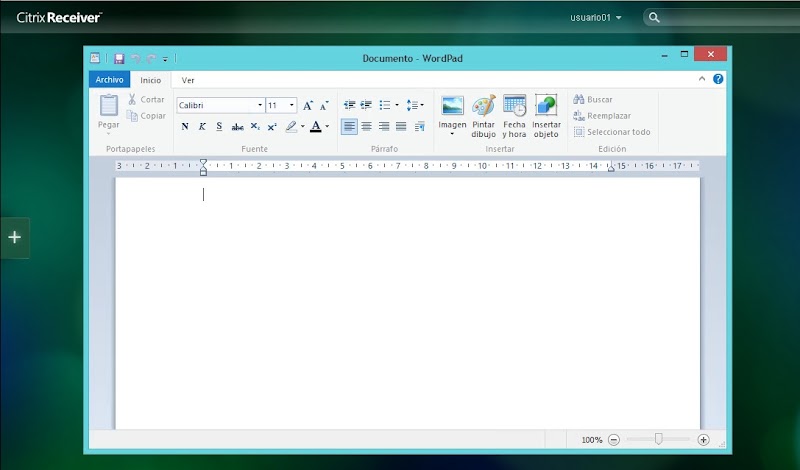Viewport: 800px width, 470px height.
Task: Click in the blank document page
Action: point(407,303)
